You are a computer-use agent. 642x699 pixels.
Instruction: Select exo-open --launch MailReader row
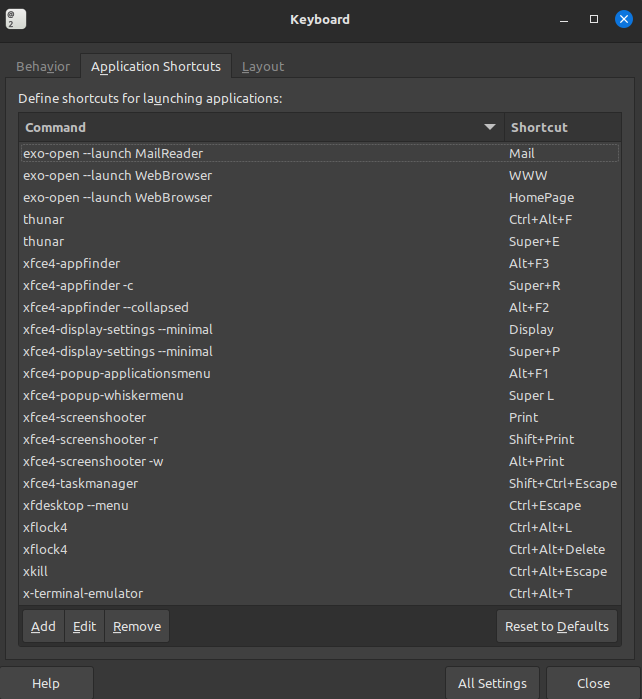320,153
